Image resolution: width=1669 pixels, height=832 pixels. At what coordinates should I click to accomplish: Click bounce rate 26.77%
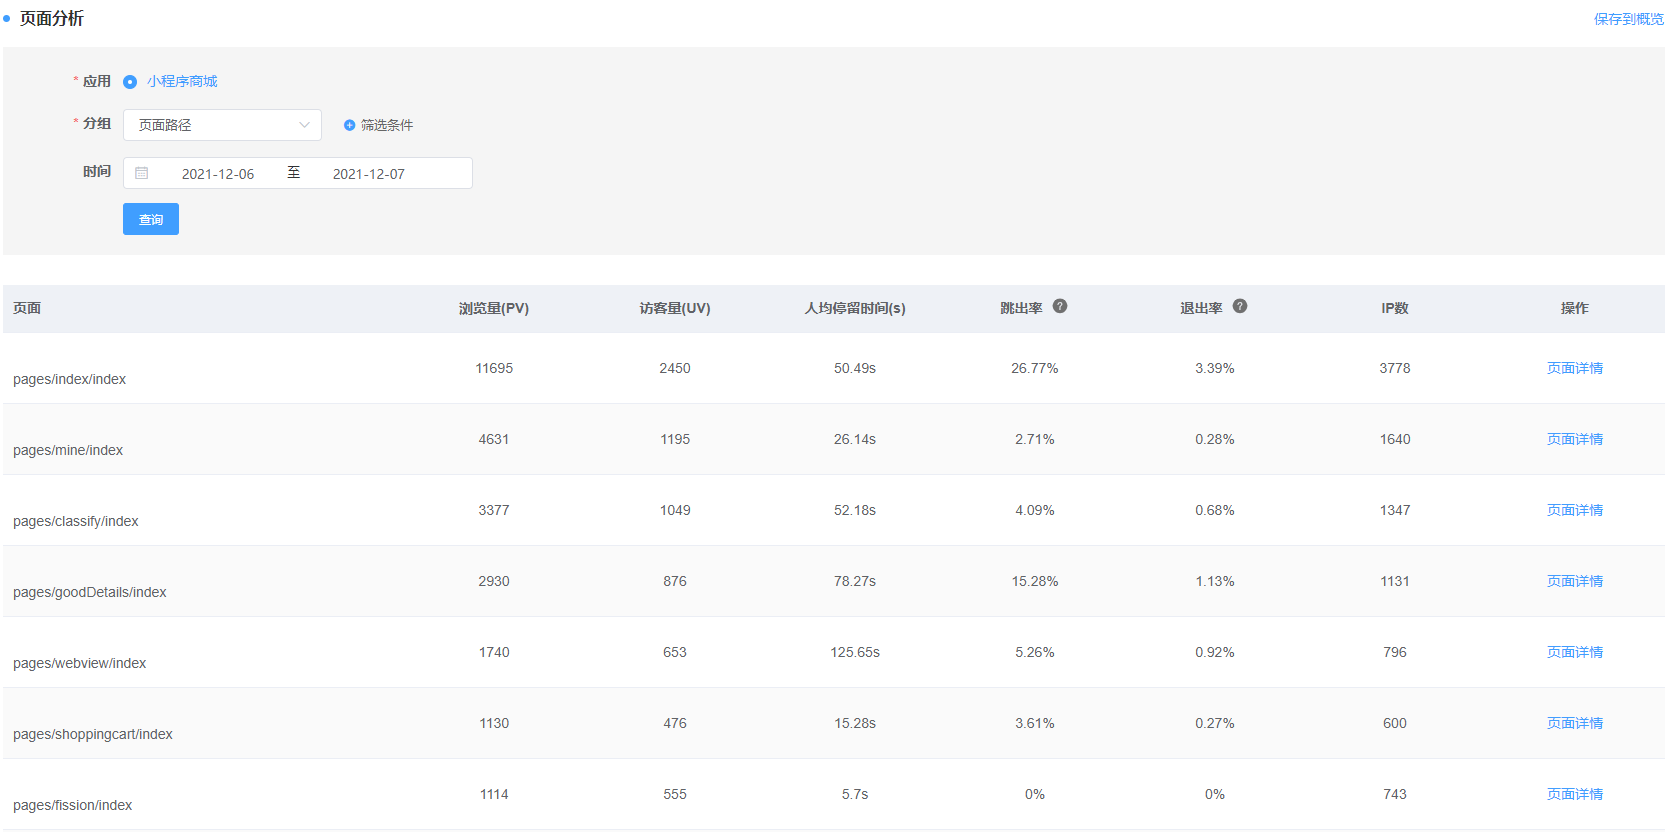[1035, 368]
